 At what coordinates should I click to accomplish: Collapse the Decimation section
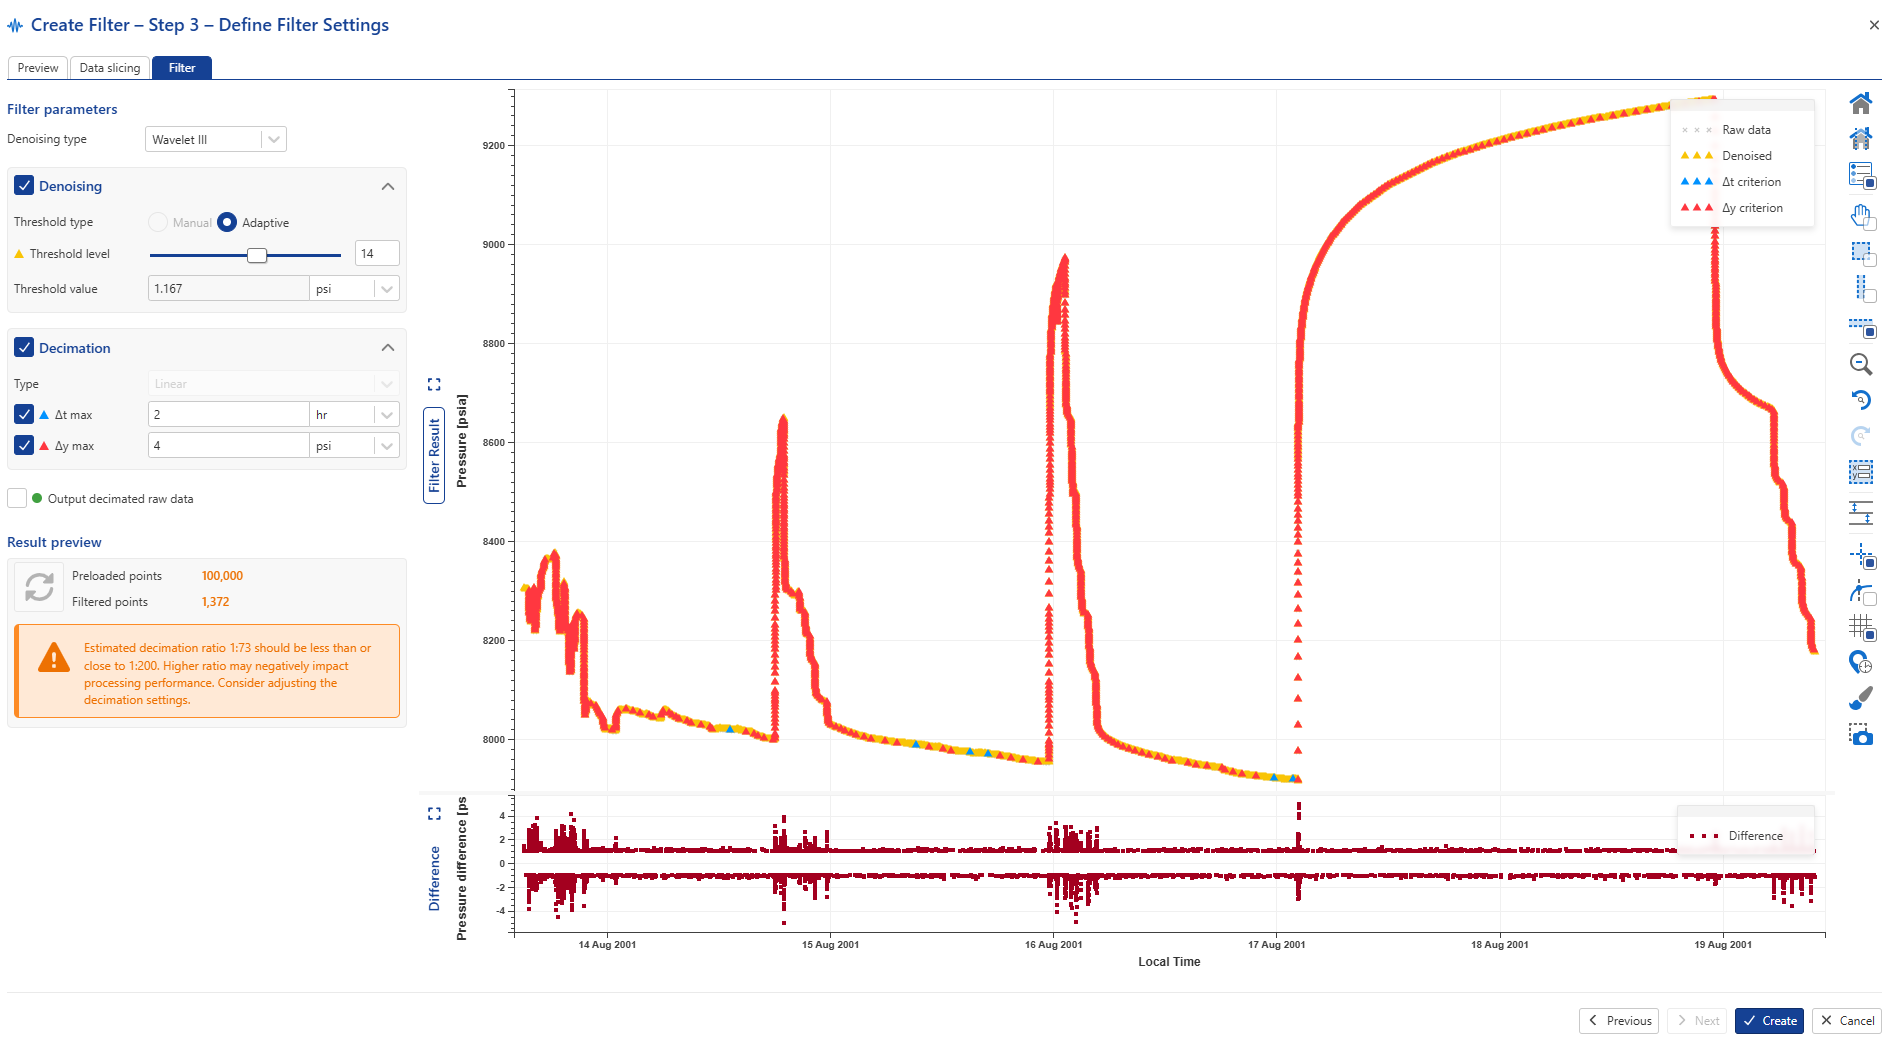388,348
